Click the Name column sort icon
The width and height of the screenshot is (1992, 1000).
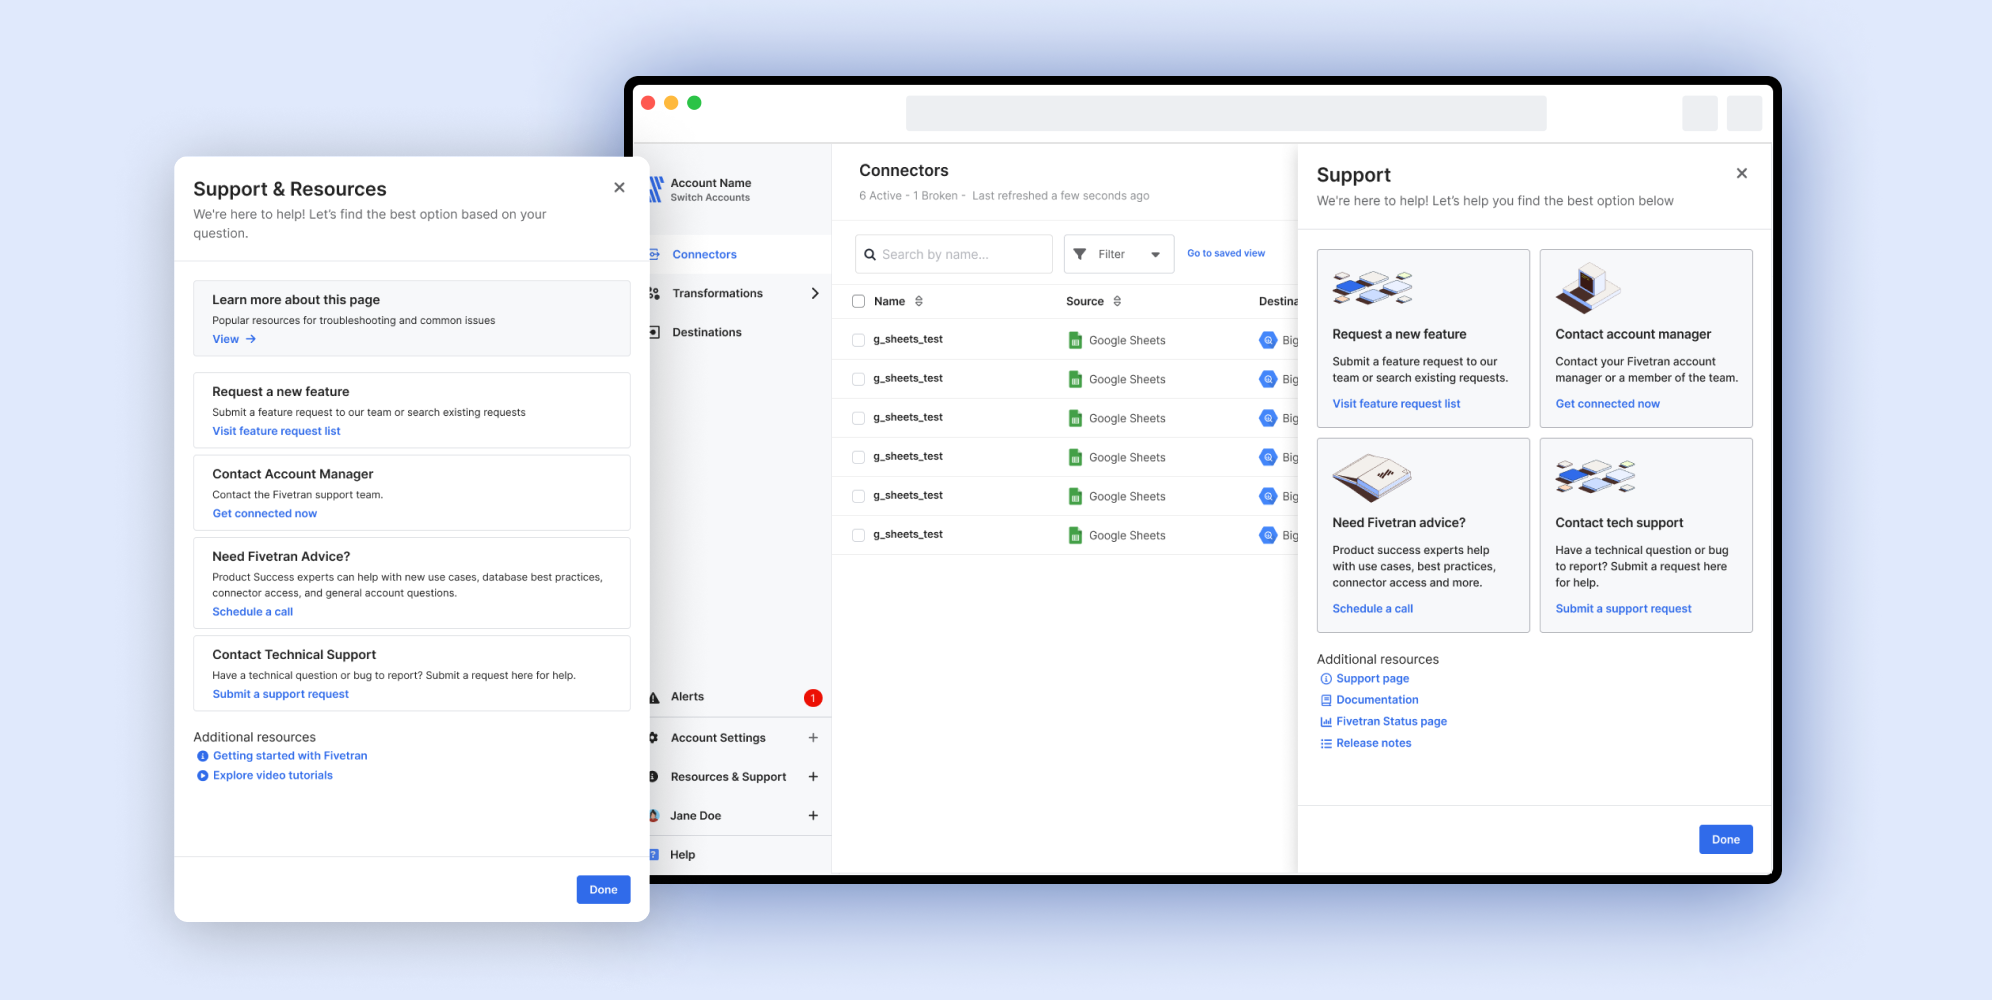(x=919, y=301)
